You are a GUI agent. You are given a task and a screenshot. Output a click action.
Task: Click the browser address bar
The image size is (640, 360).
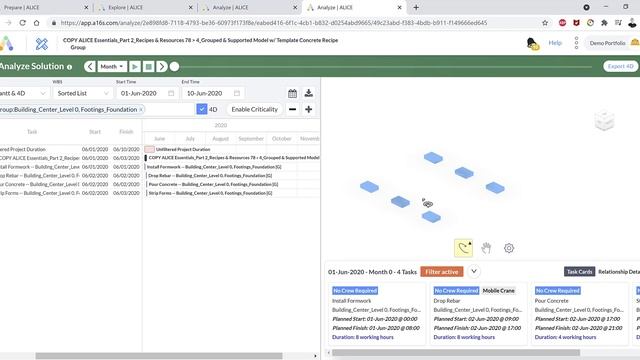[273, 23]
